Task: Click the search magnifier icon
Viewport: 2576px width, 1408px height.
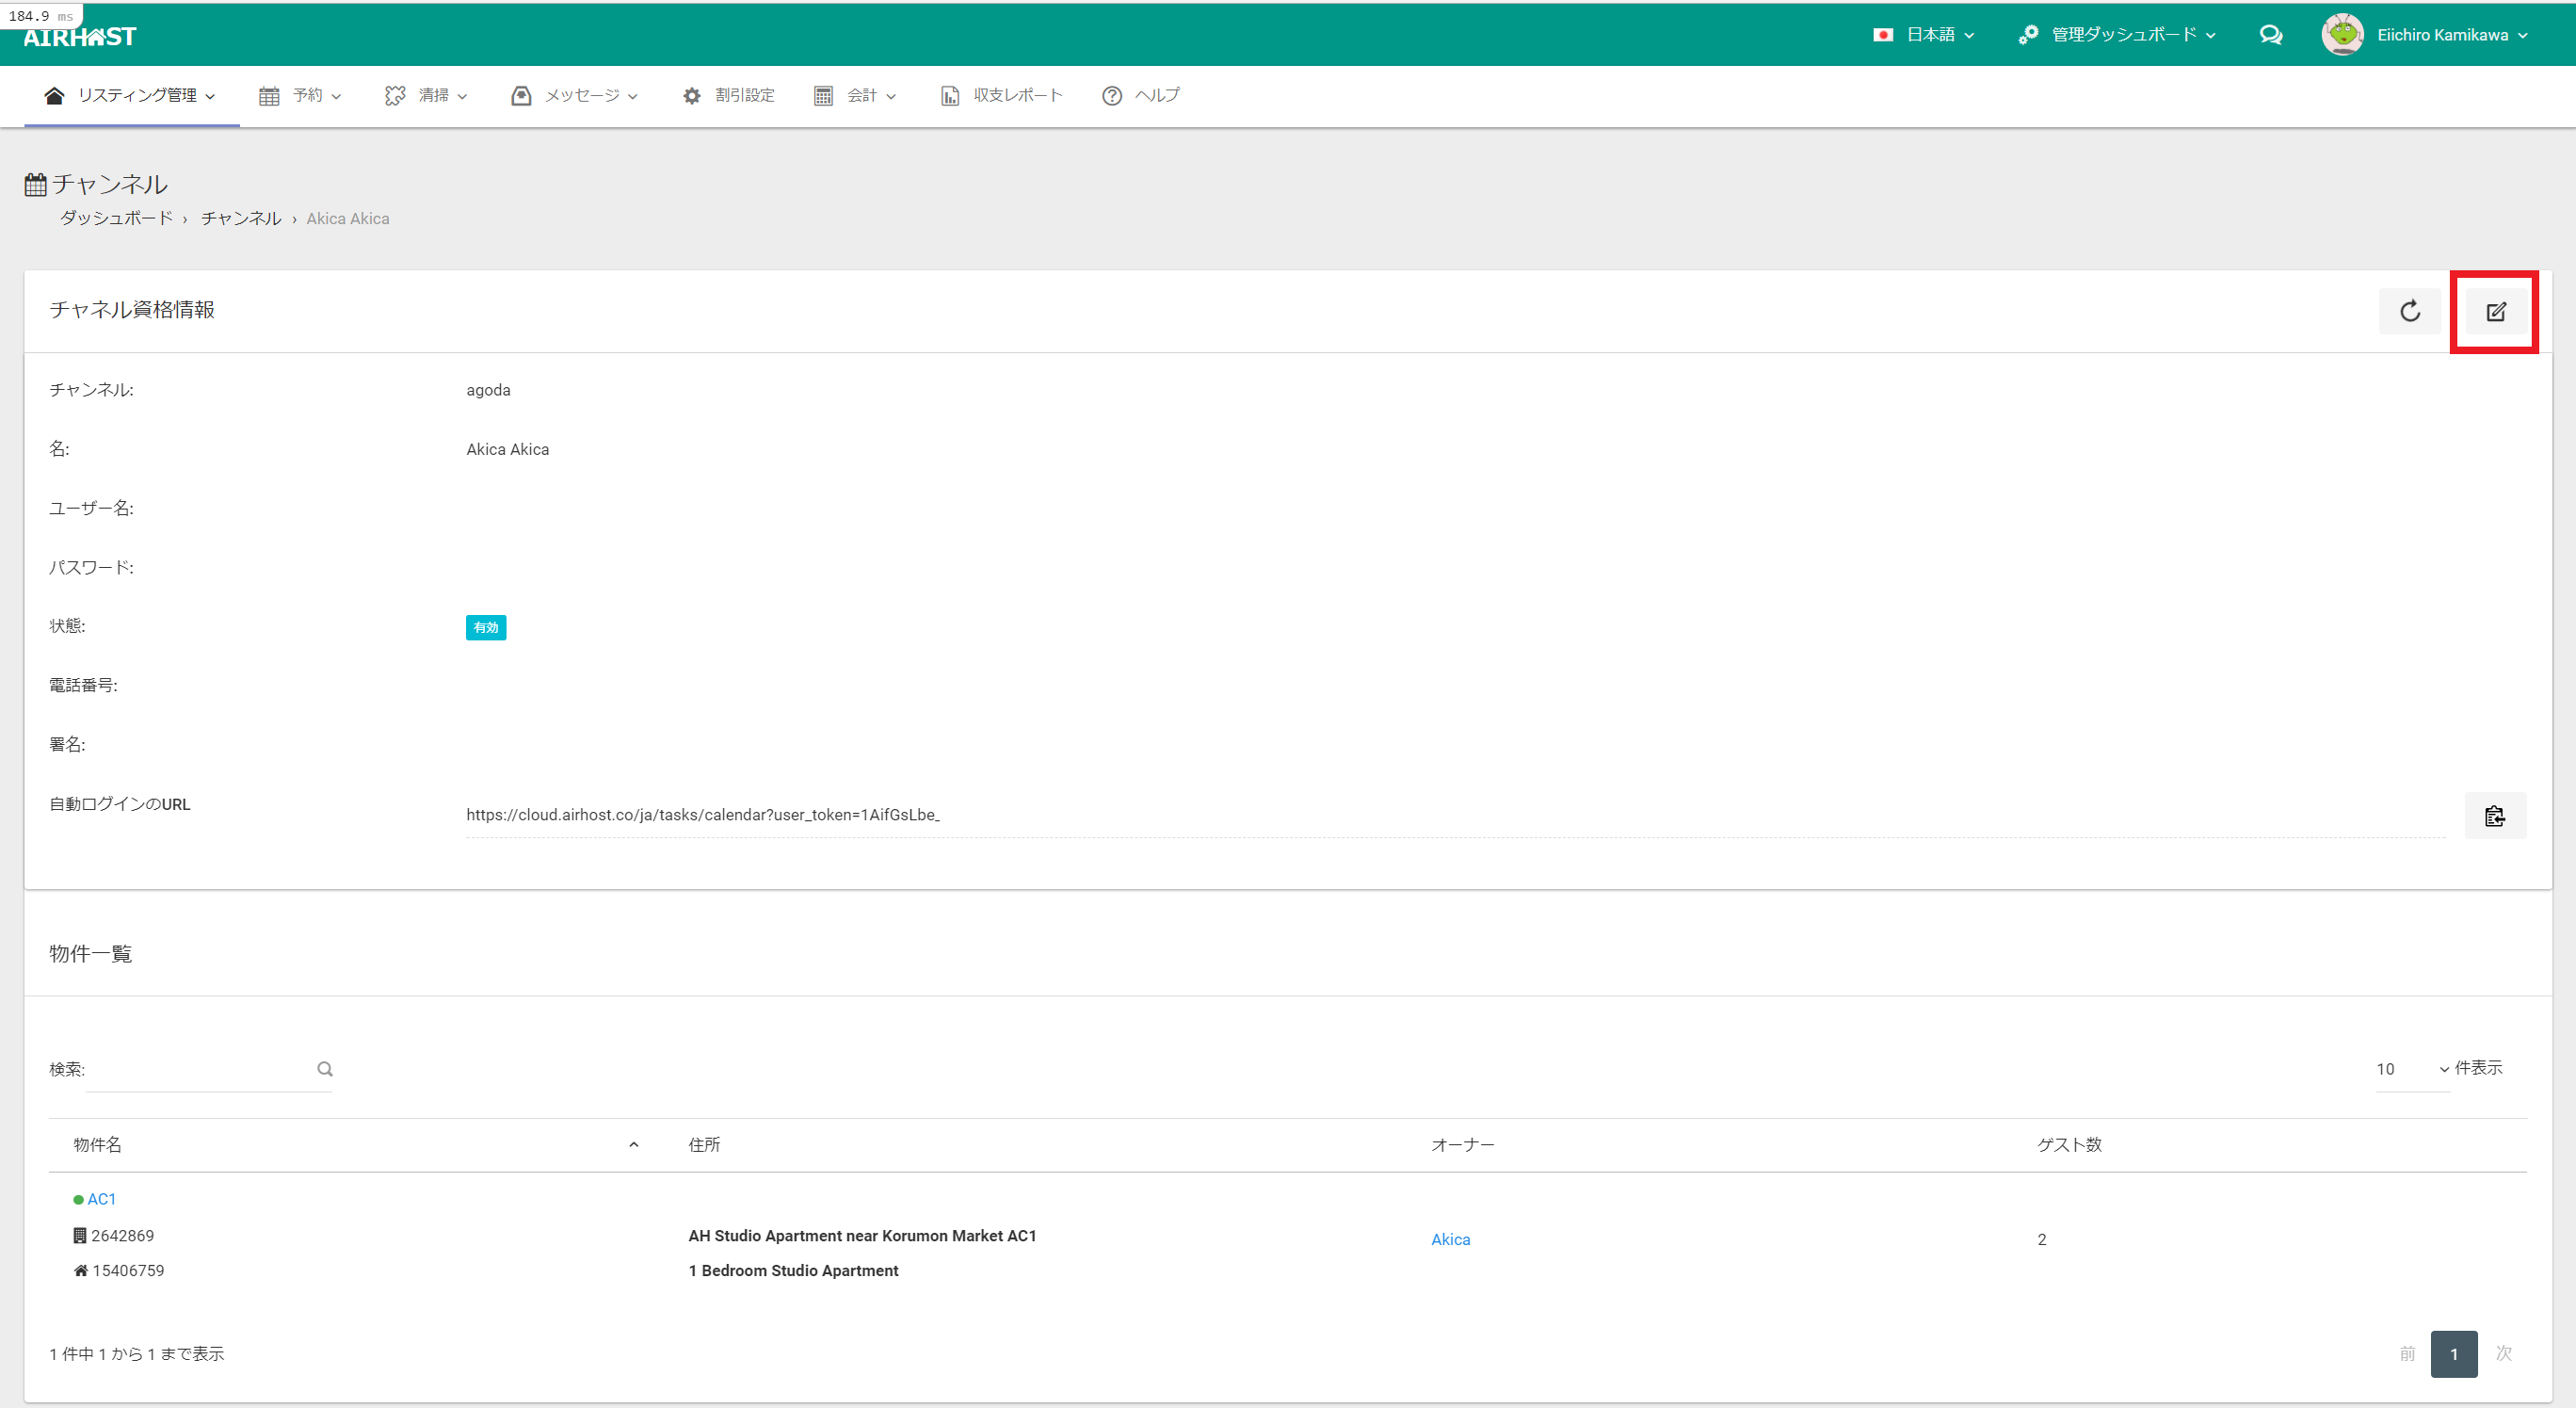Action: coord(325,1069)
